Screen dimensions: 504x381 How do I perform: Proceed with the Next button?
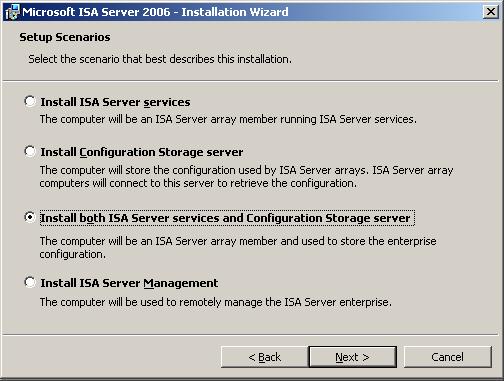pyautogui.click(x=353, y=357)
